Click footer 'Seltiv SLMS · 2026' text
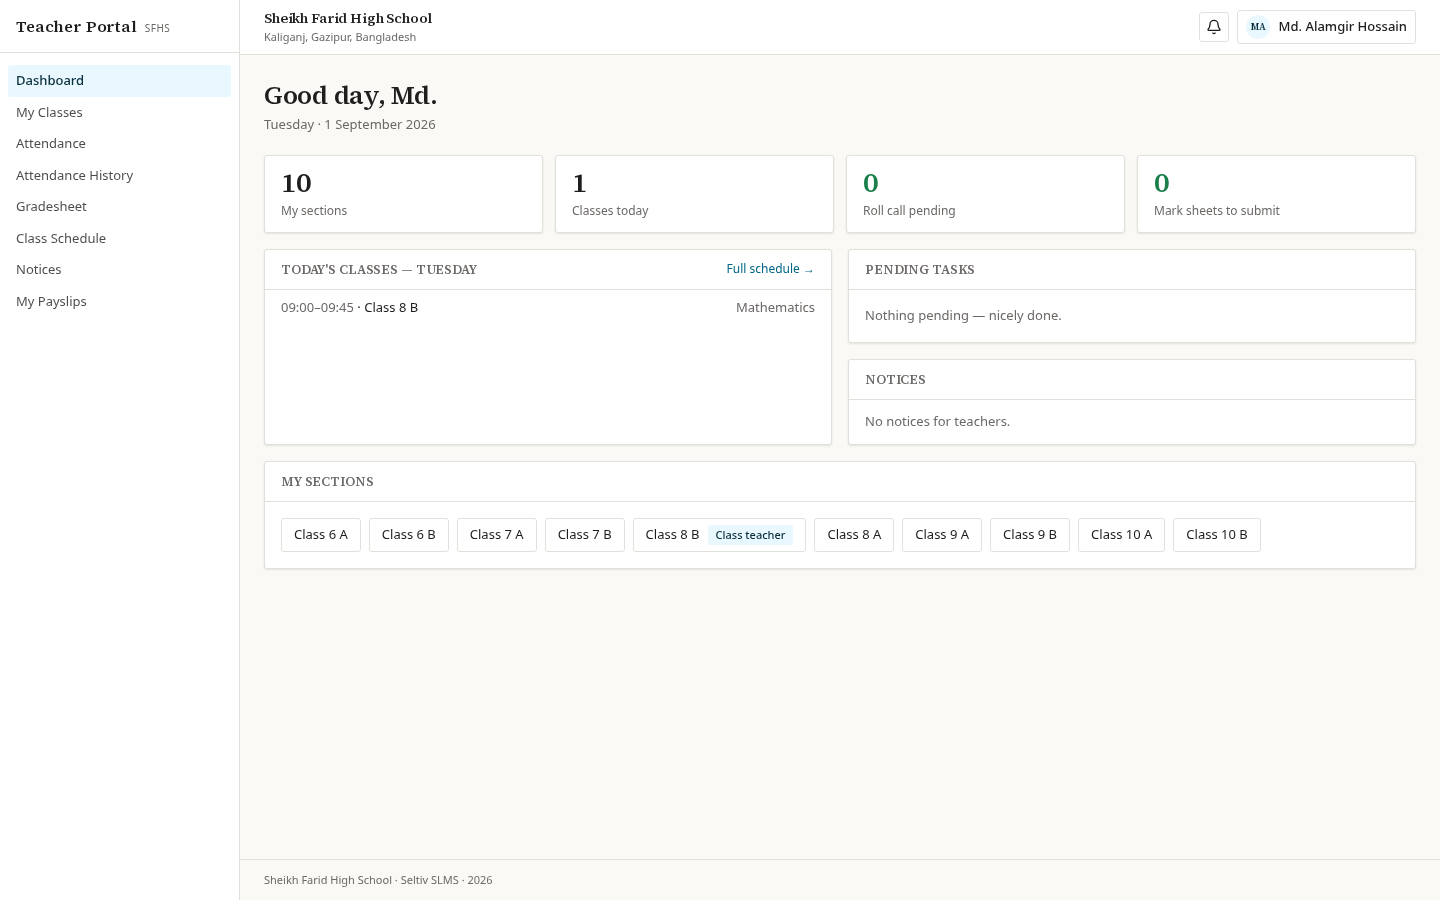 pyautogui.click(x=446, y=880)
